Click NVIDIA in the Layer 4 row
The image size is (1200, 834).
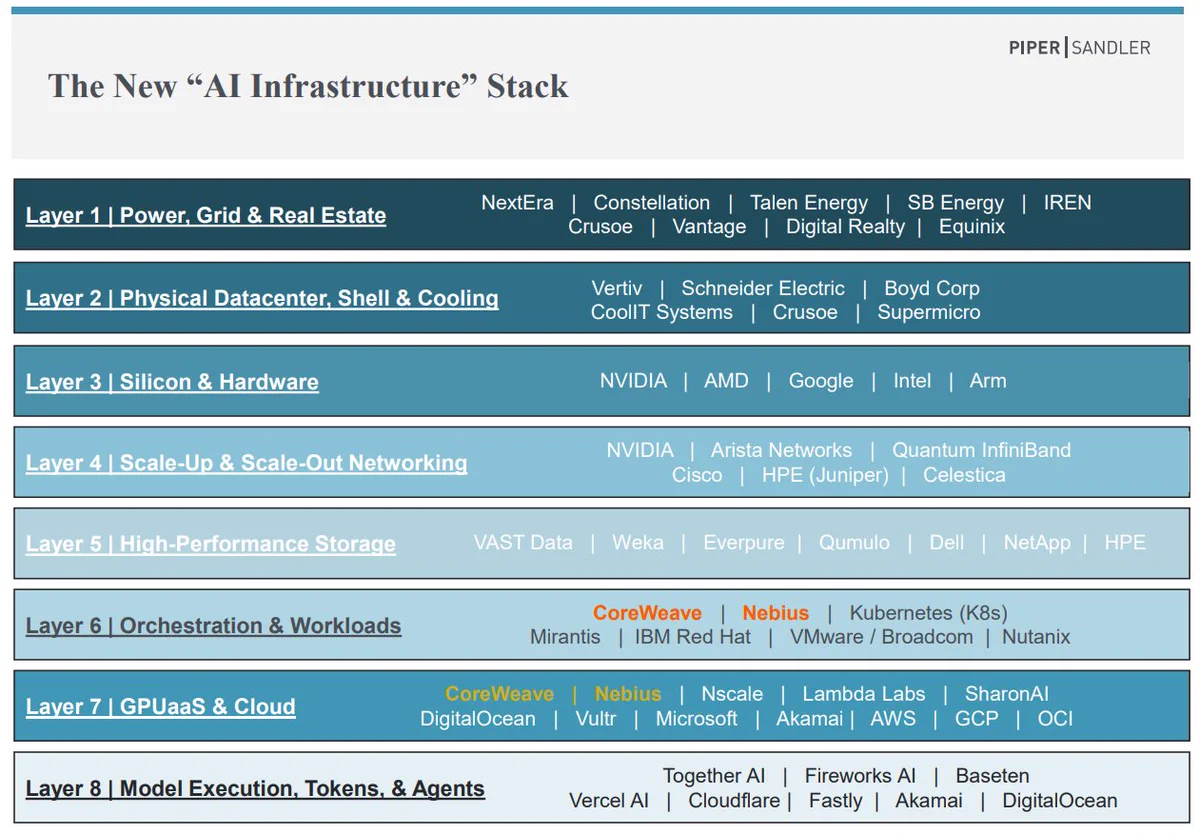point(640,451)
